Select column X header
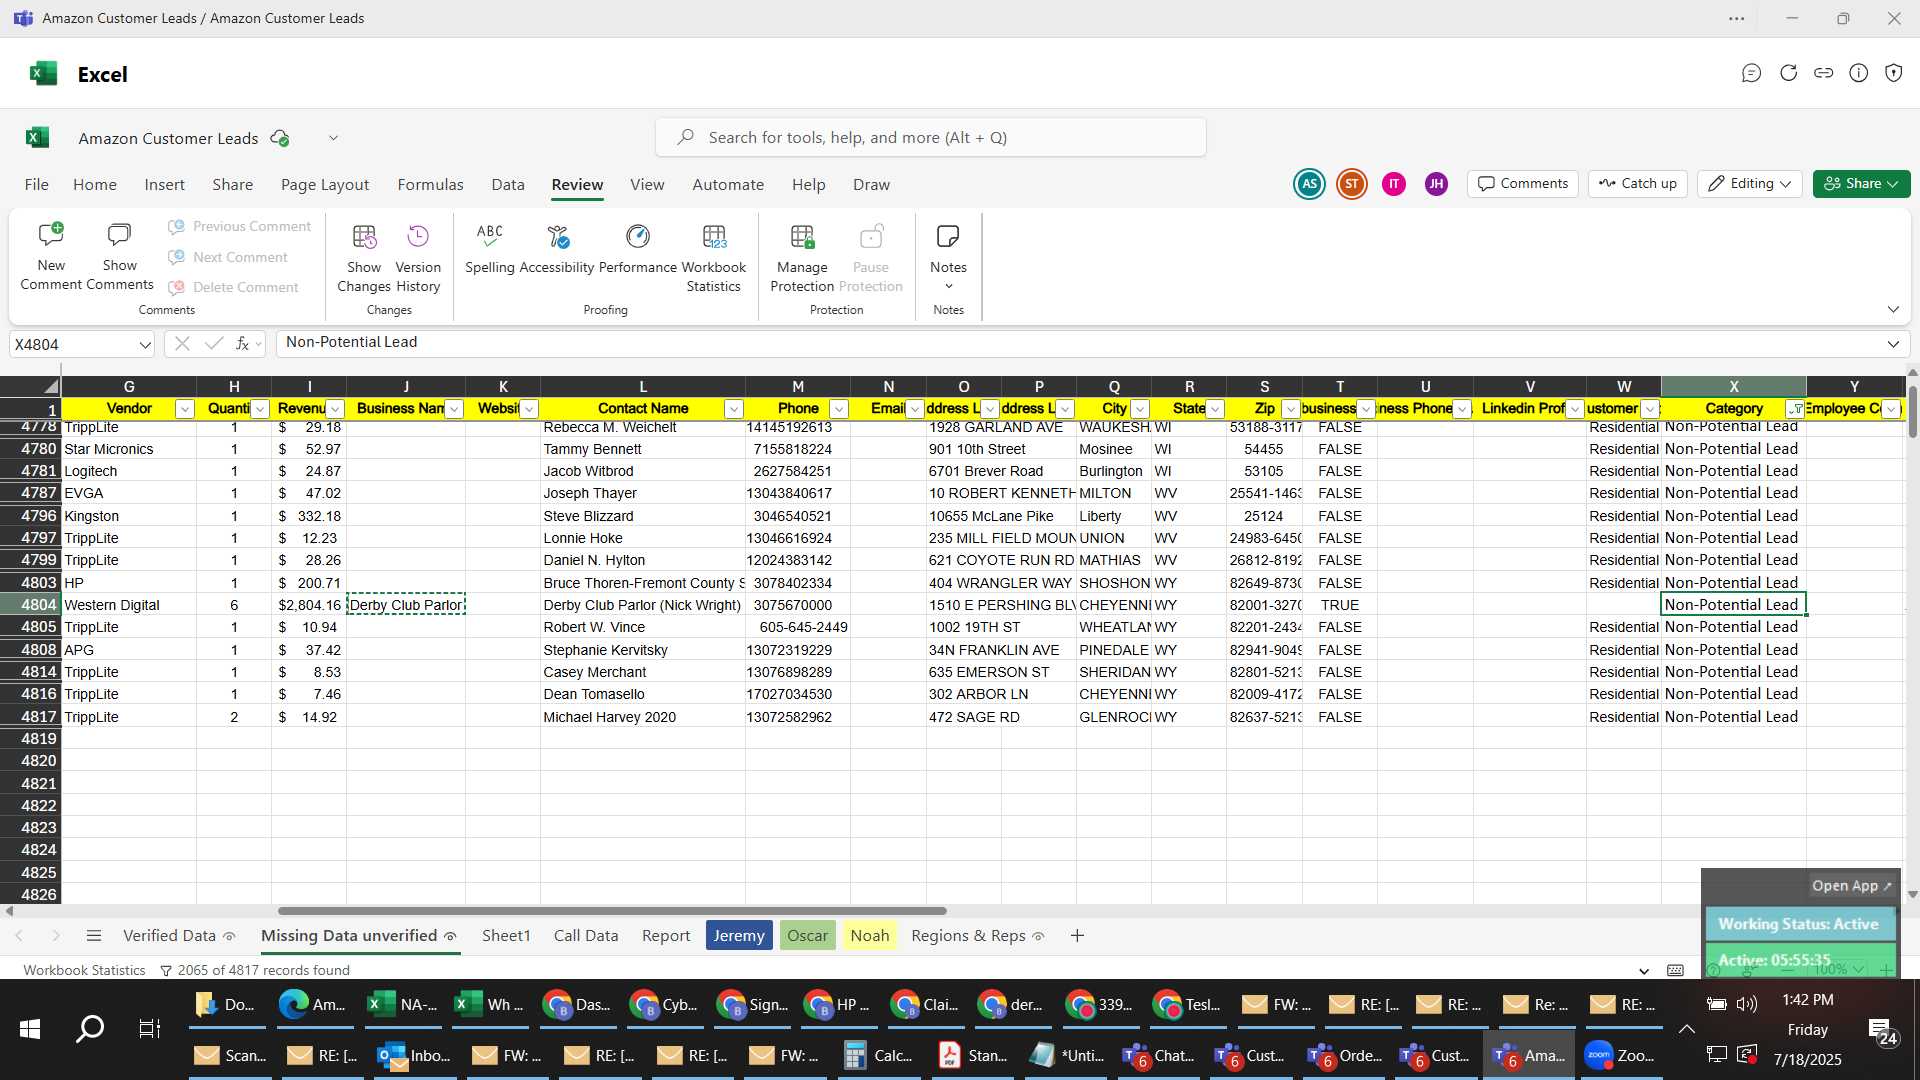Viewport: 1920px width, 1080px height. [x=1733, y=387]
